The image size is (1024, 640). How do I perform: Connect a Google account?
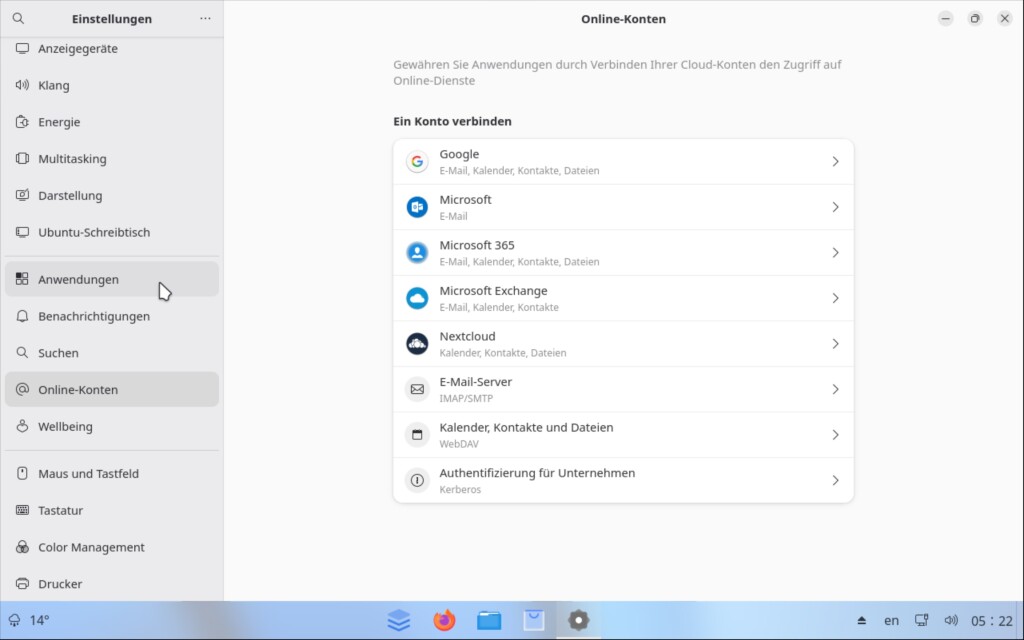tap(623, 161)
